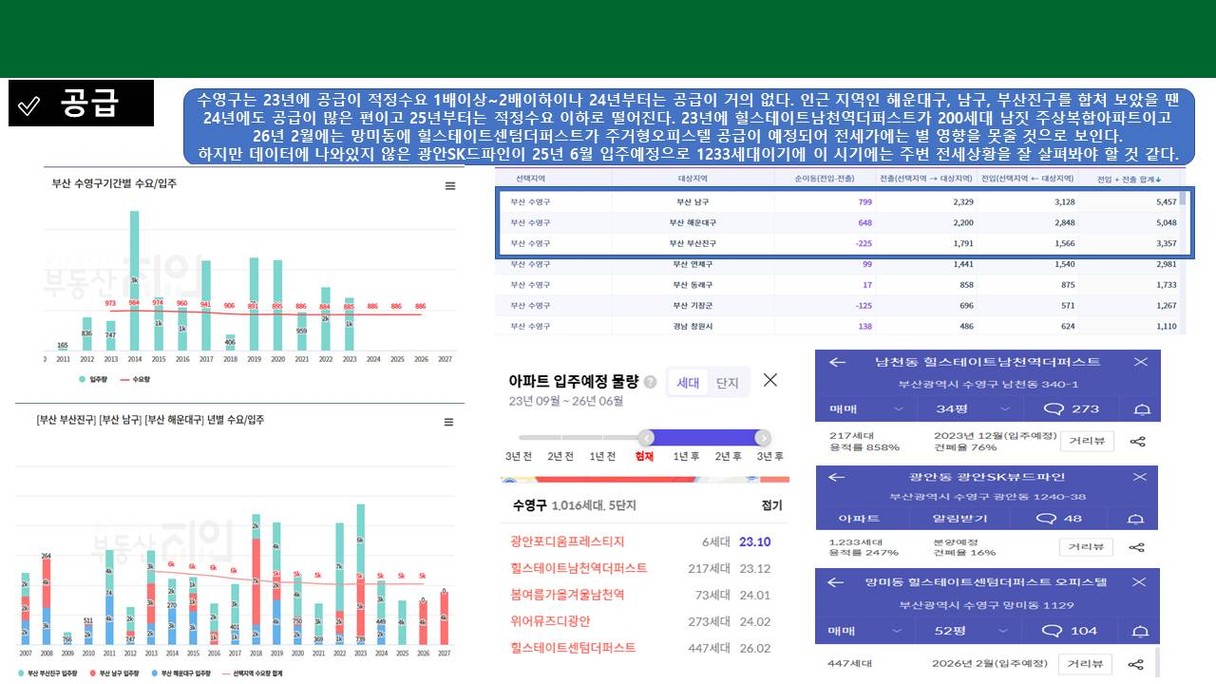Select the 부산 기장군 row in the table
The width and height of the screenshot is (1216, 684).
pyautogui.click(x=838, y=306)
